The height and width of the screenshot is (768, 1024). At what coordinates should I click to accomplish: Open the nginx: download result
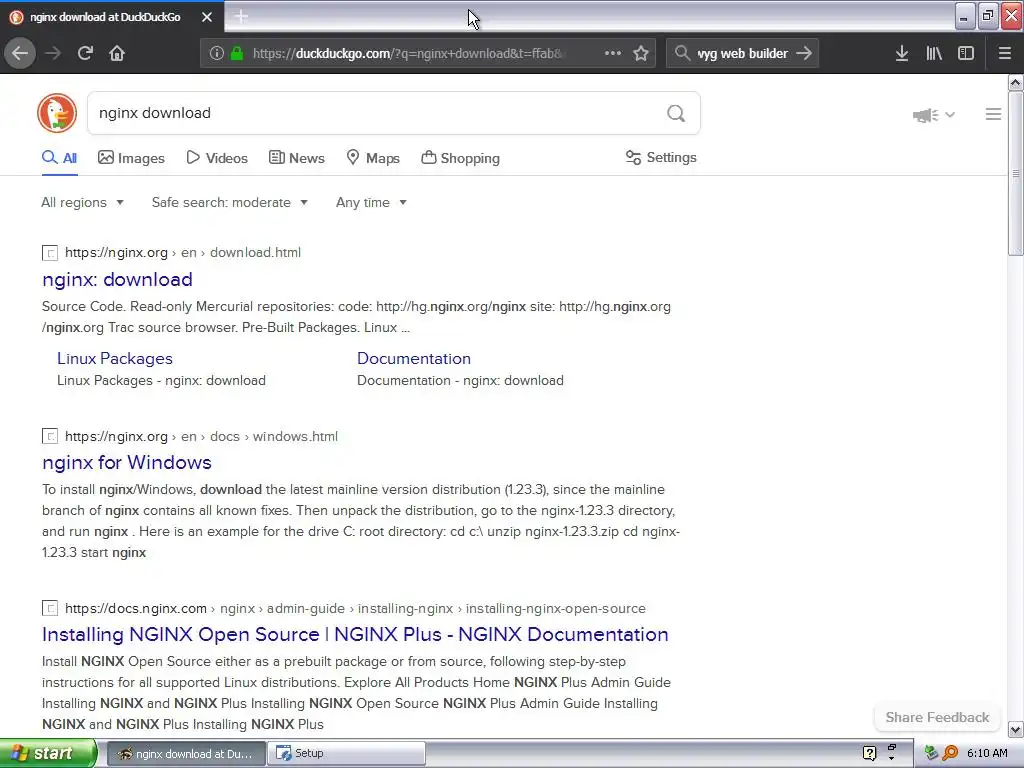118,280
